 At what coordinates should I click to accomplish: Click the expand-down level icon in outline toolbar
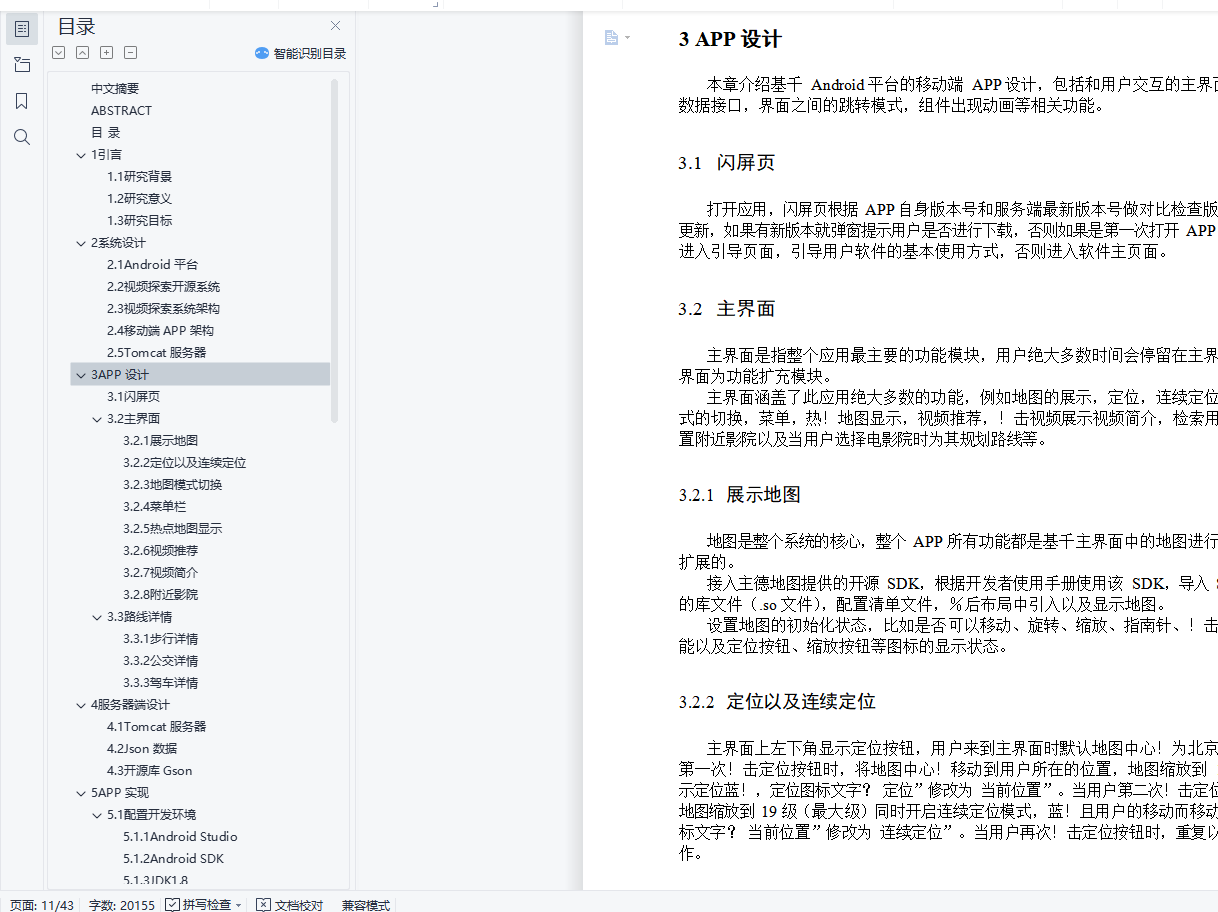pos(59,53)
